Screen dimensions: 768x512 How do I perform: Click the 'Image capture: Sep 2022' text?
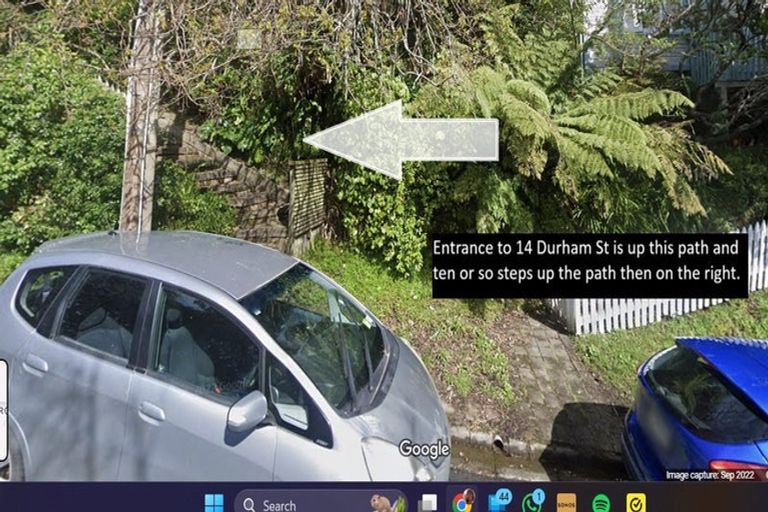pyautogui.click(x=710, y=475)
